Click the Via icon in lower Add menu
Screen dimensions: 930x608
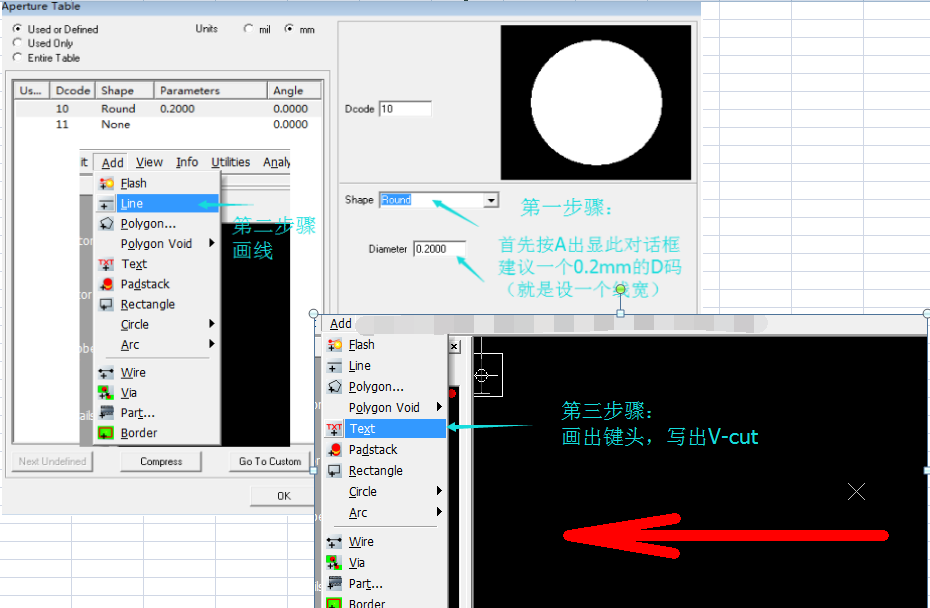pyautogui.click(x=335, y=563)
